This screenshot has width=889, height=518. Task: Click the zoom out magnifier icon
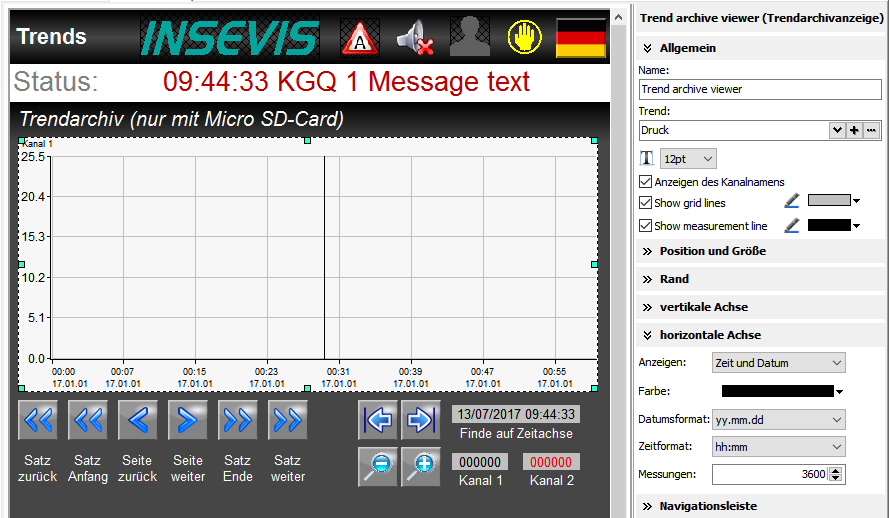(377, 467)
